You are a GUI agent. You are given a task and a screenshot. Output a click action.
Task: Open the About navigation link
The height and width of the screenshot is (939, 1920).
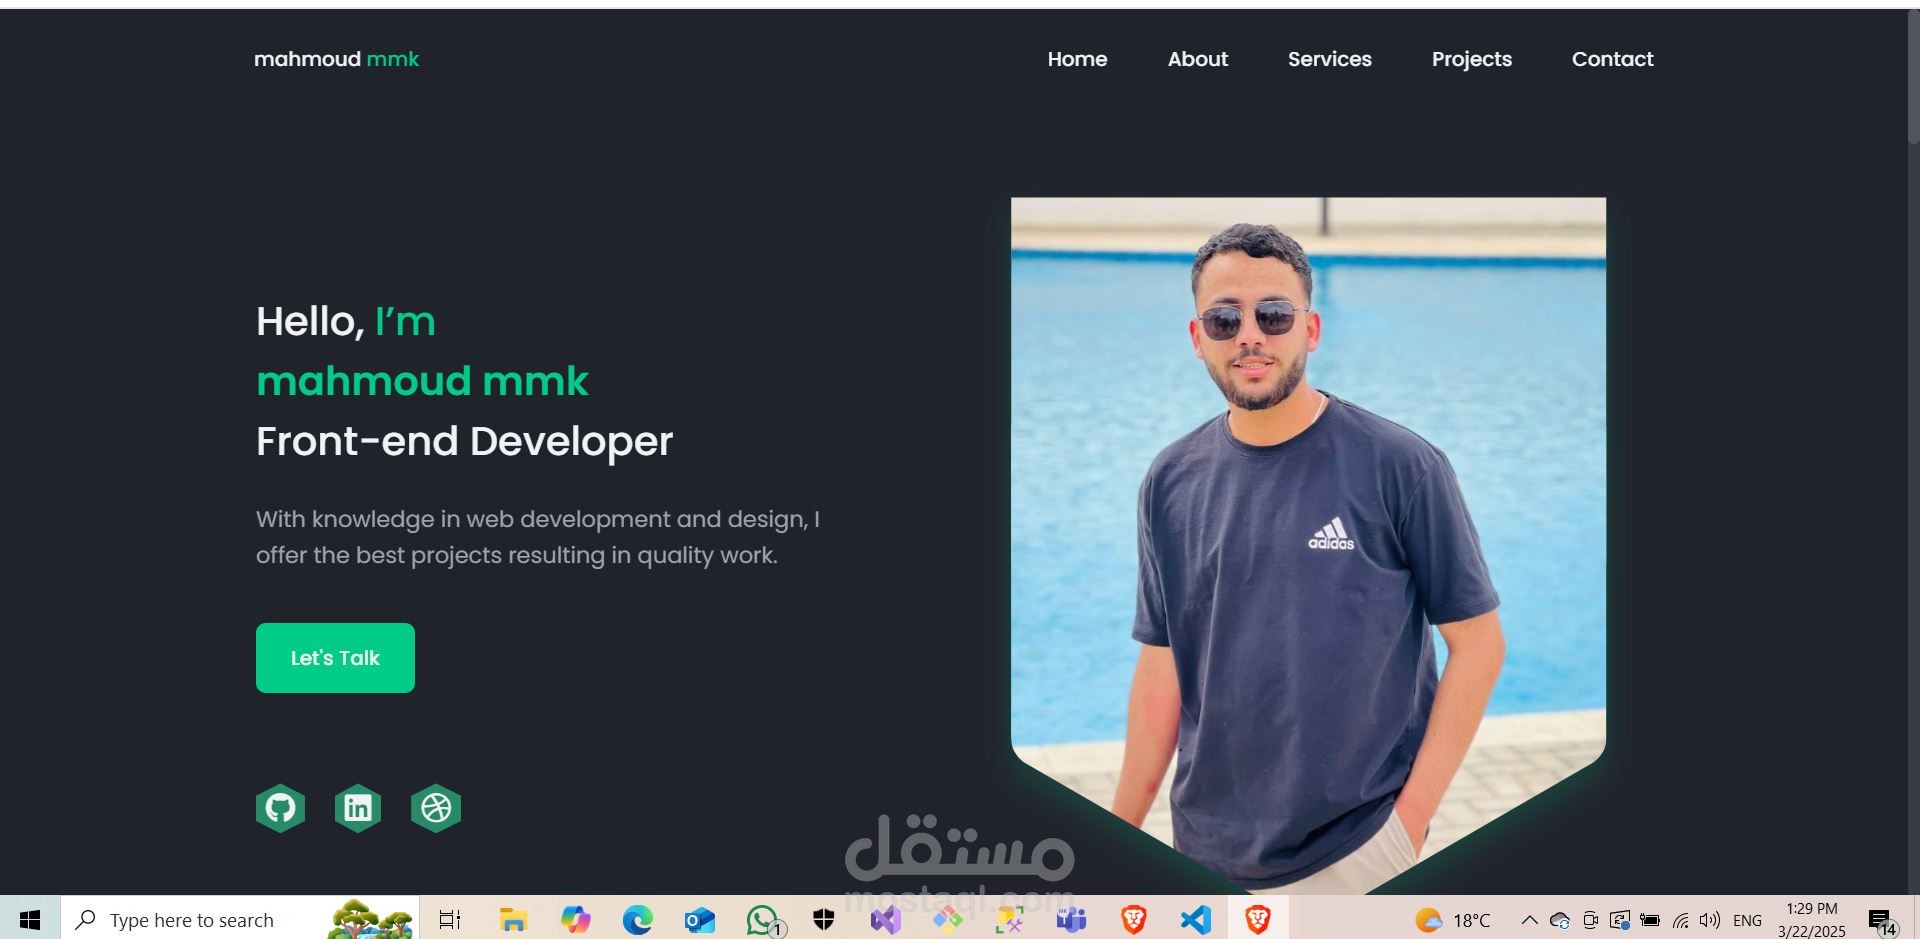(x=1198, y=59)
